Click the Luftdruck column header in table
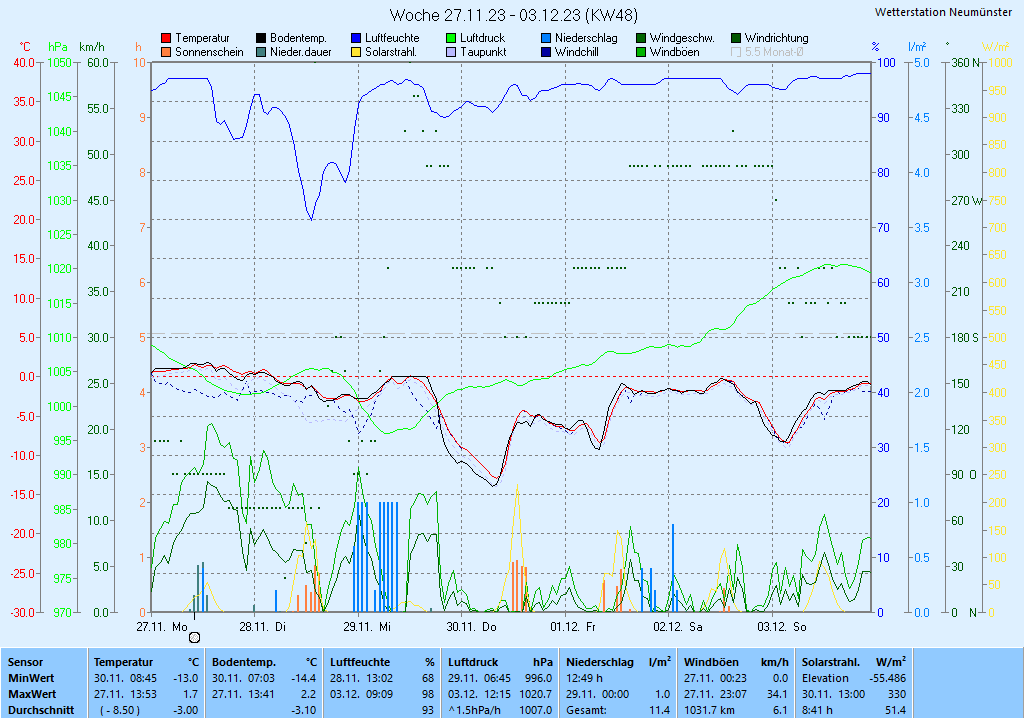This screenshot has height=718, width=1024. 473,662
